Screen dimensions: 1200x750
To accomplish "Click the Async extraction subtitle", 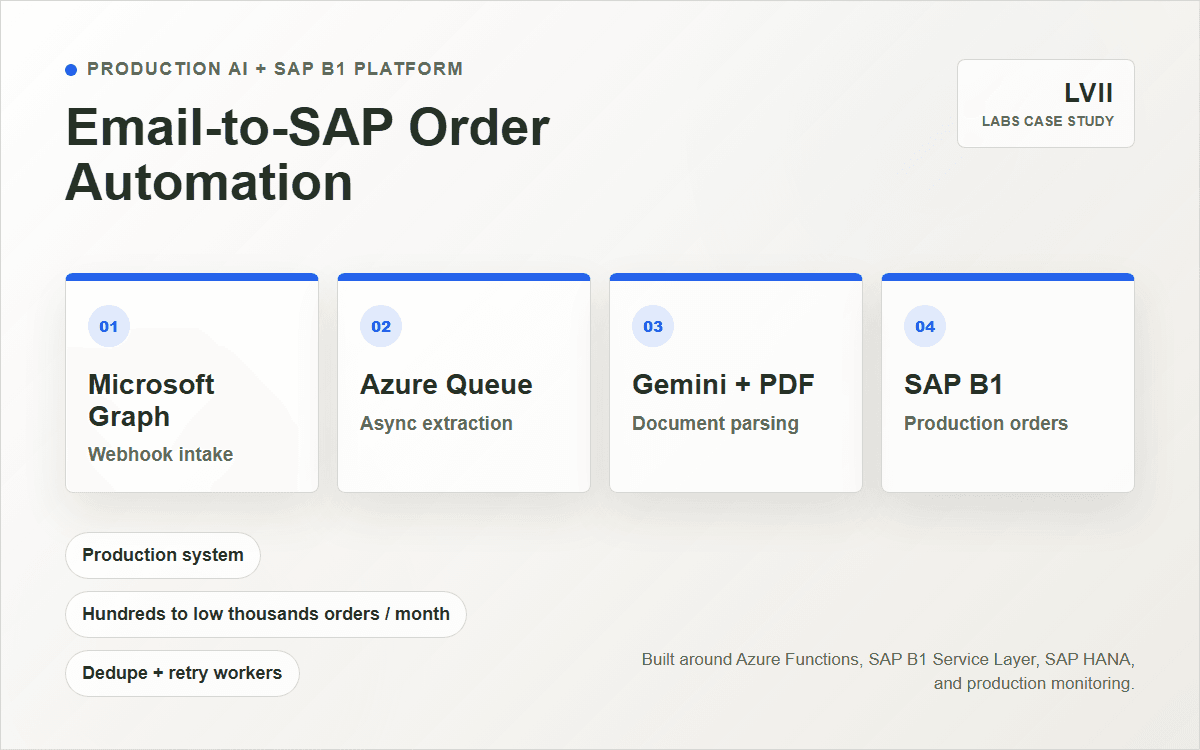I will (436, 423).
